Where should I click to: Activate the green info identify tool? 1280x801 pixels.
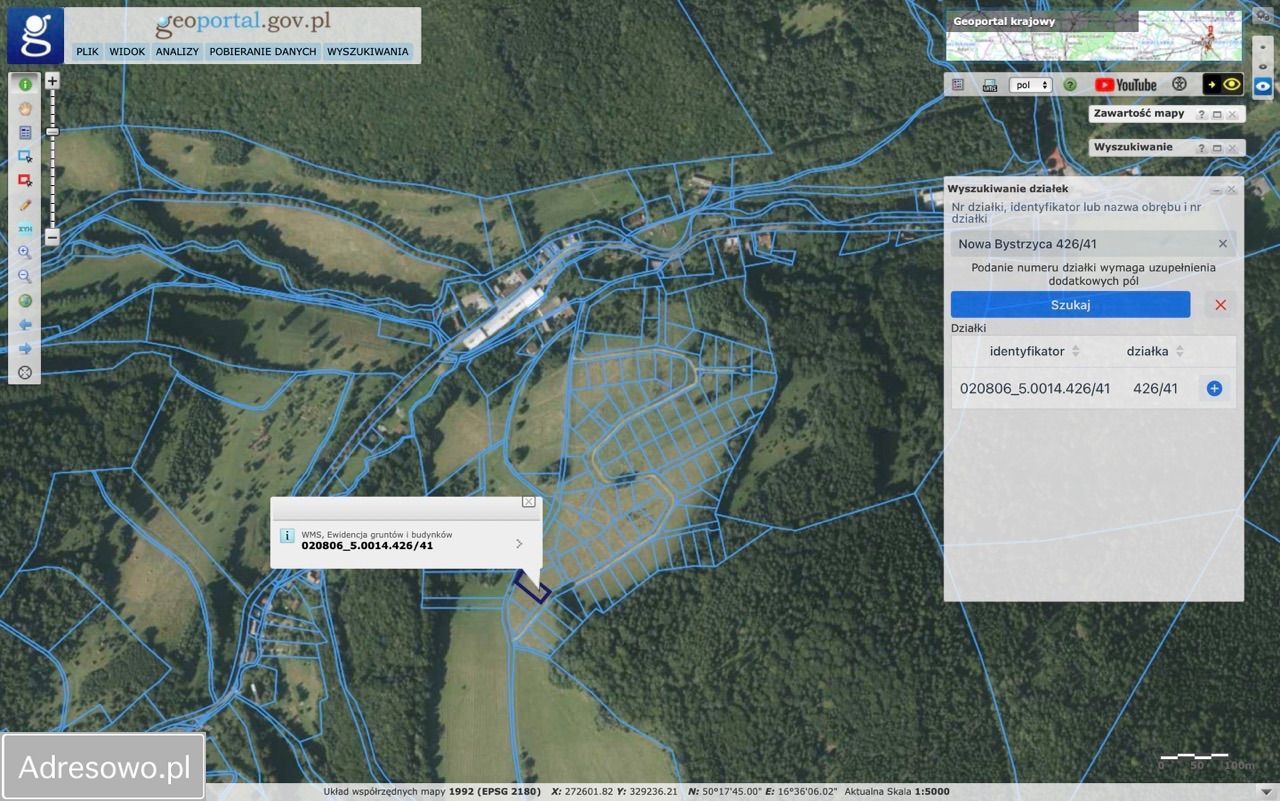pyautogui.click(x=25, y=84)
